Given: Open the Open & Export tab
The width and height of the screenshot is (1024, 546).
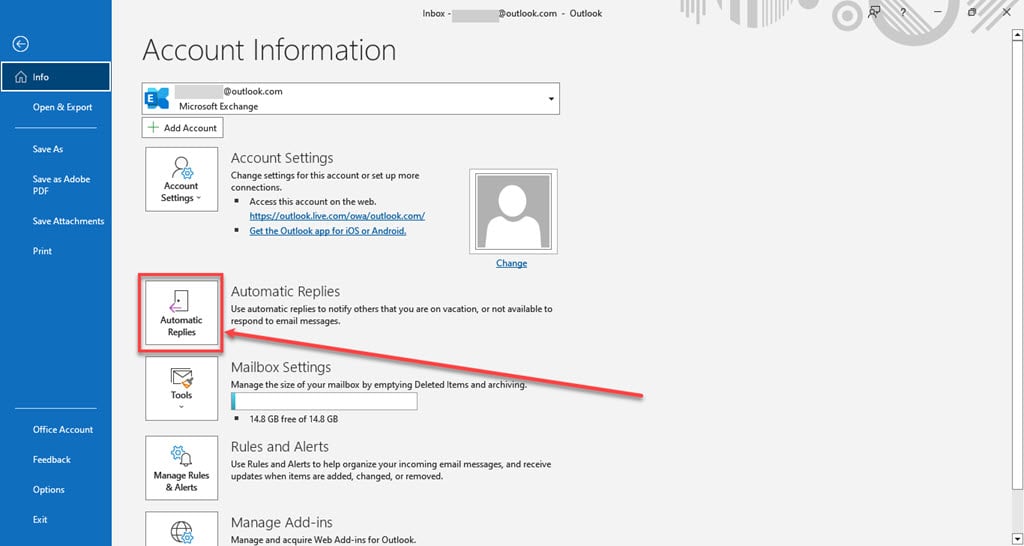Looking at the screenshot, I should [x=63, y=107].
